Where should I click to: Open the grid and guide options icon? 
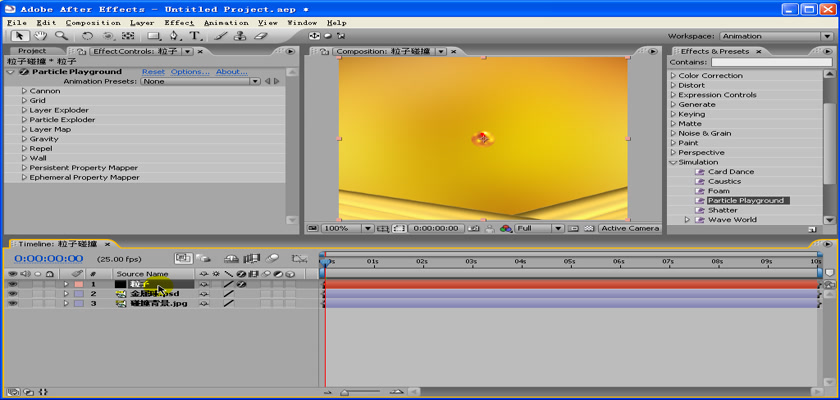click(x=382, y=229)
